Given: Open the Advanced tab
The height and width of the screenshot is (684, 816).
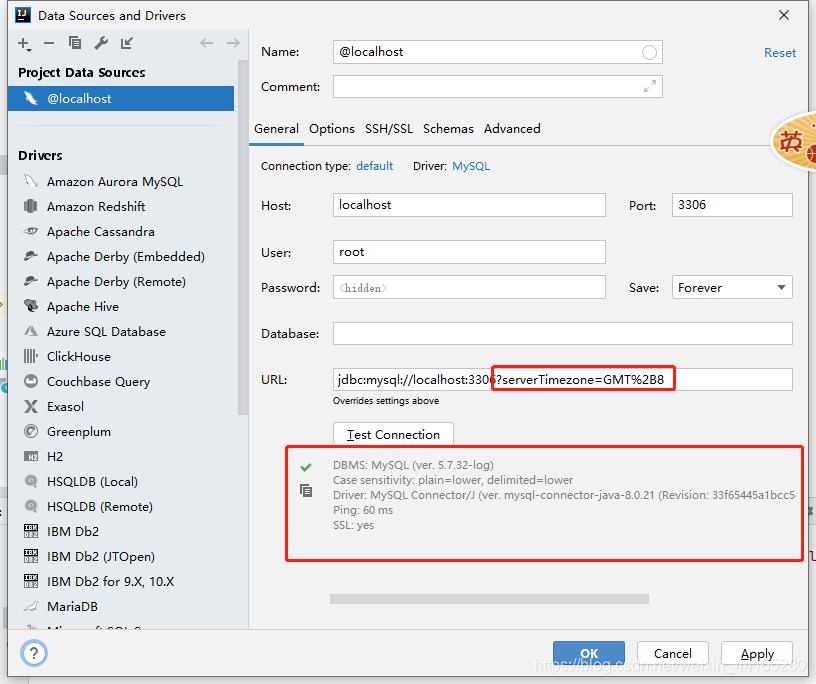Looking at the screenshot, I should click(512, 129).
